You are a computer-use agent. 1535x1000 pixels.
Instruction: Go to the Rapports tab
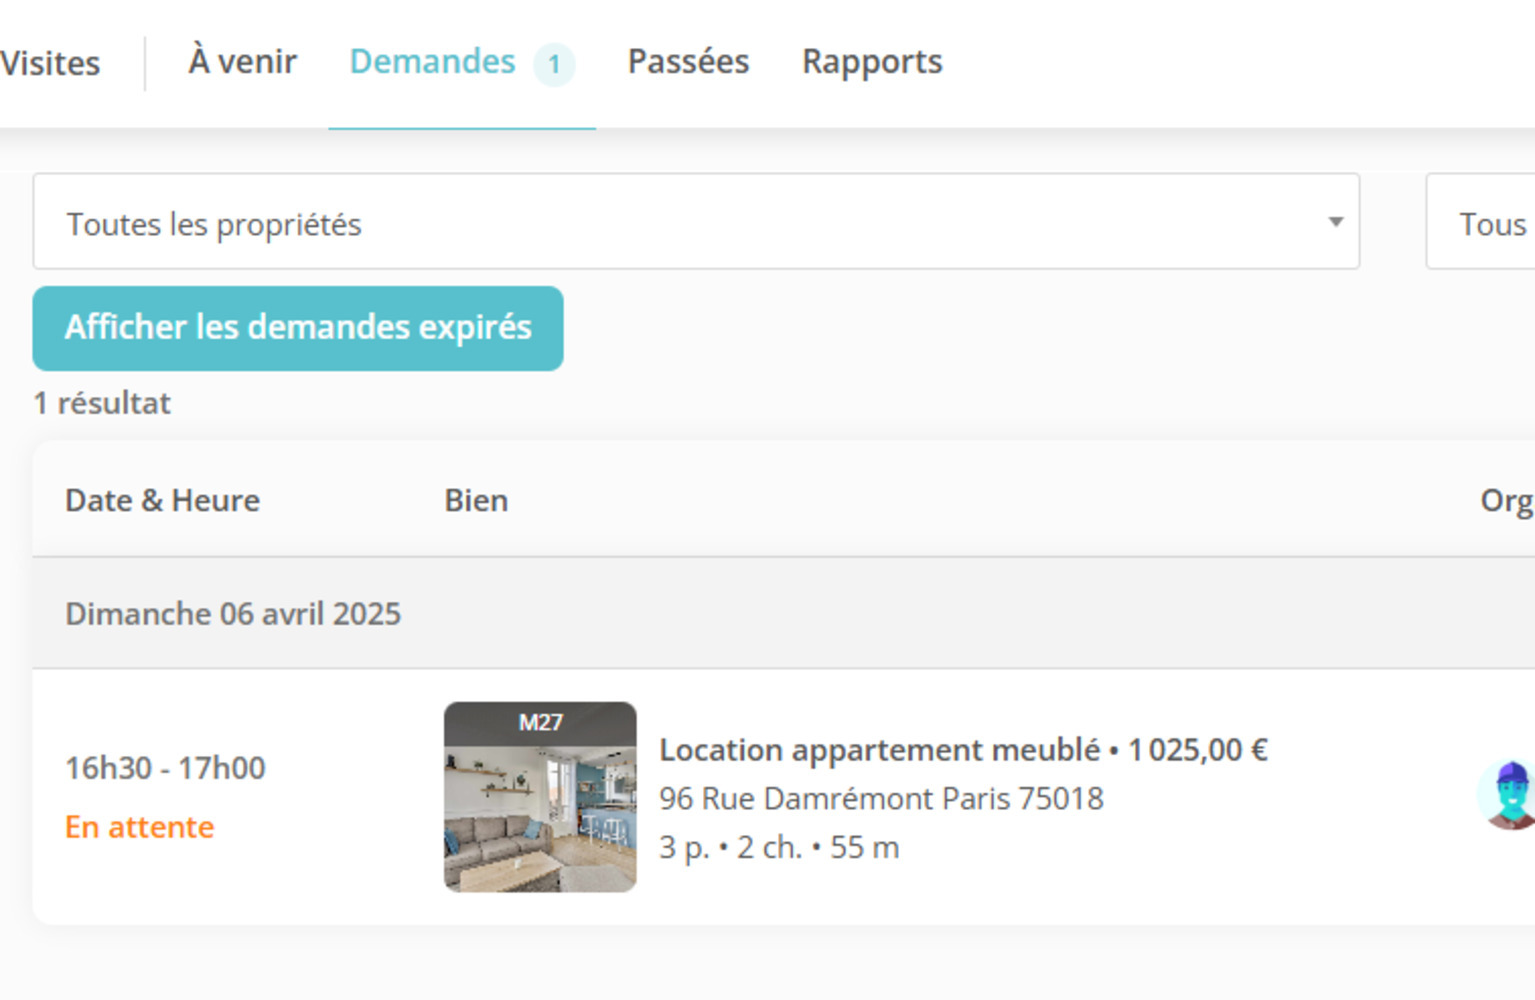[872, 62]
